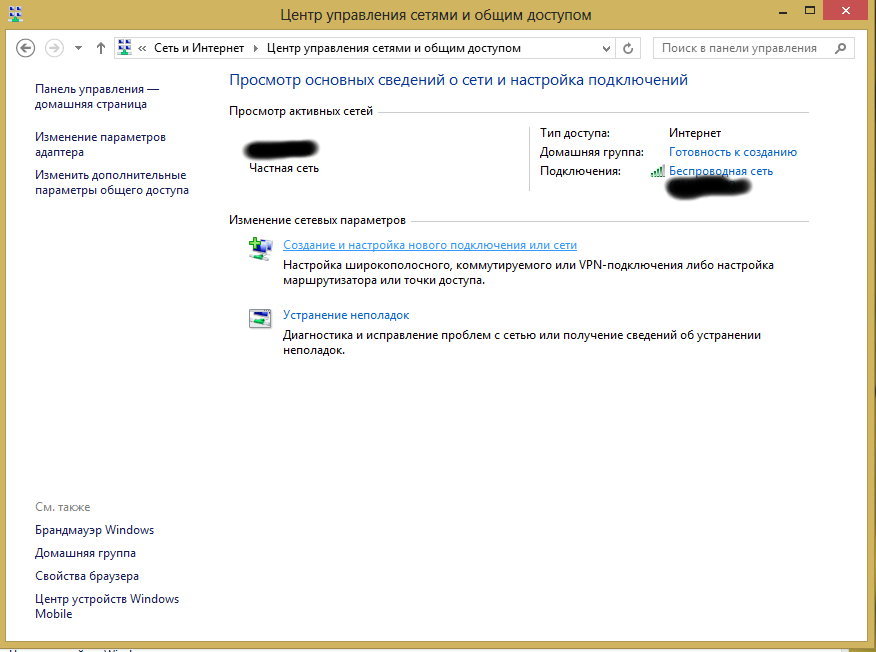Open 'Устранение неполадок' link

click(346, 315)
